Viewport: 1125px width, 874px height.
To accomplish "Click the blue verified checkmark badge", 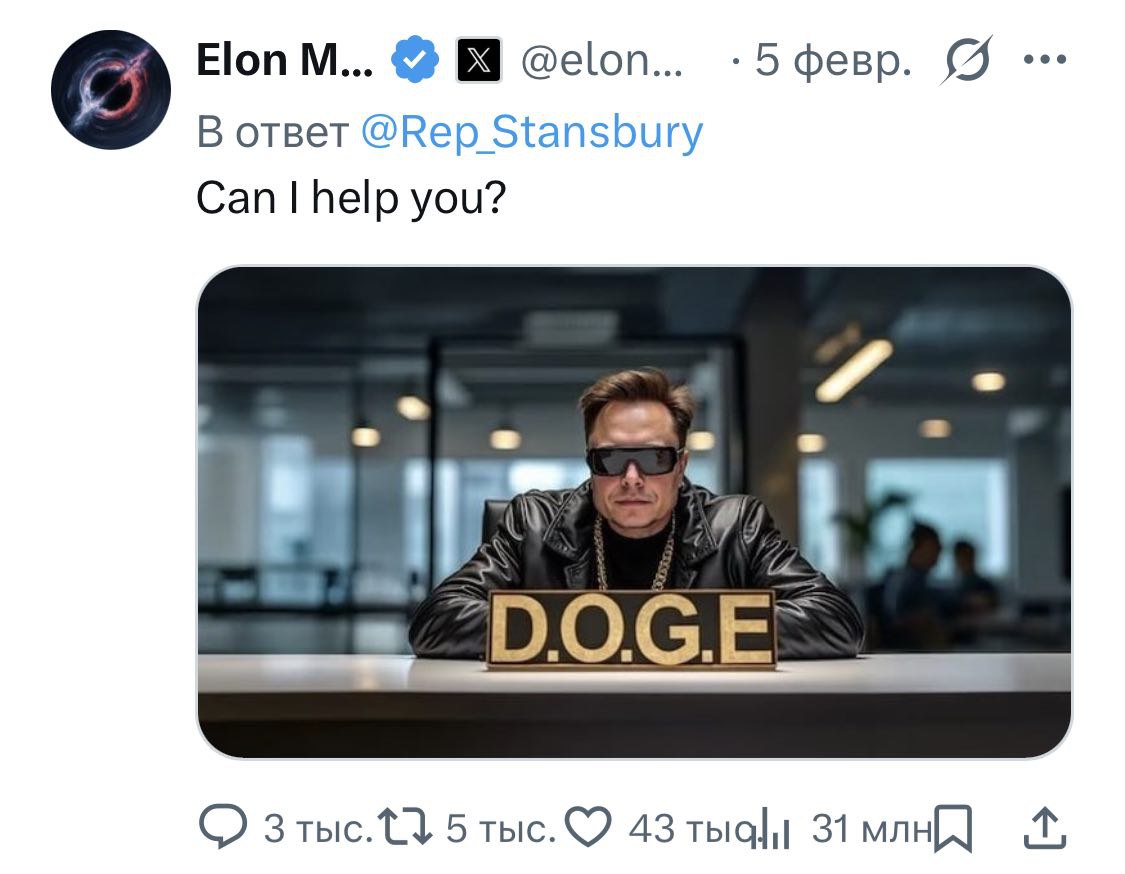I will click(414, 62).
